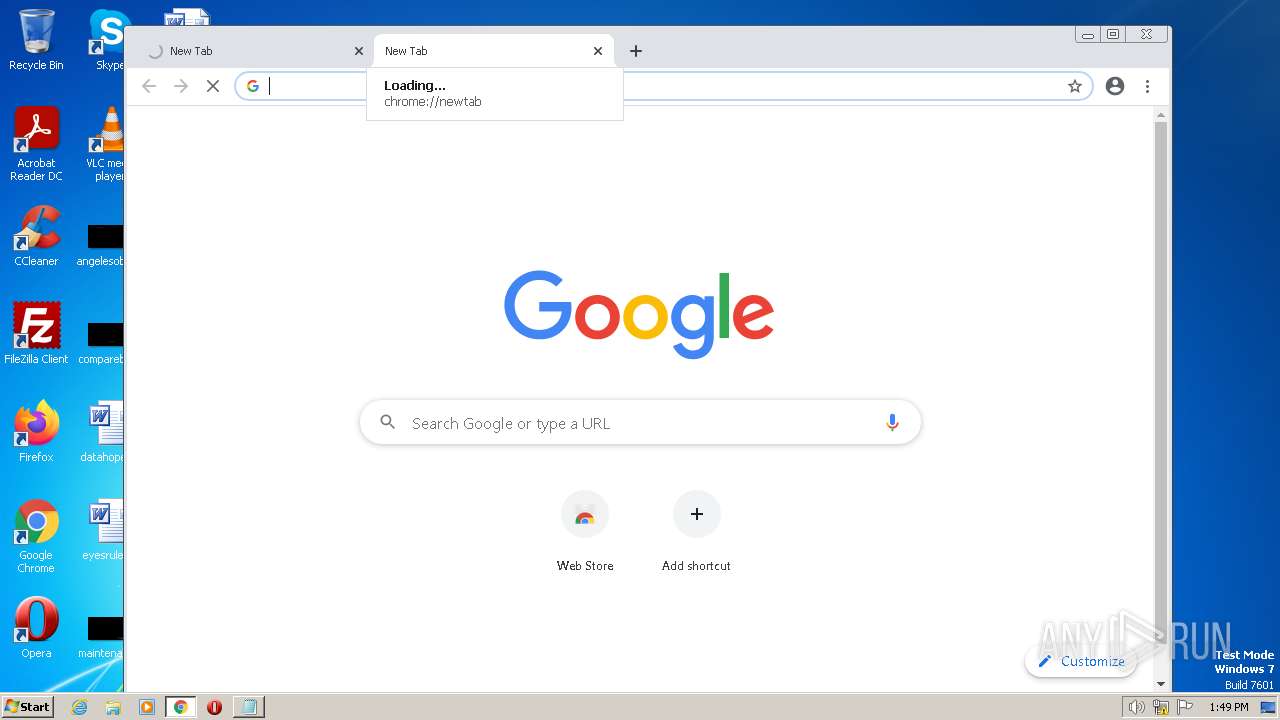Image resolution: width=1280 pixels, height=720 pixels.
Task: Click the scrollbar up arrow
Action: [1161, 115]
